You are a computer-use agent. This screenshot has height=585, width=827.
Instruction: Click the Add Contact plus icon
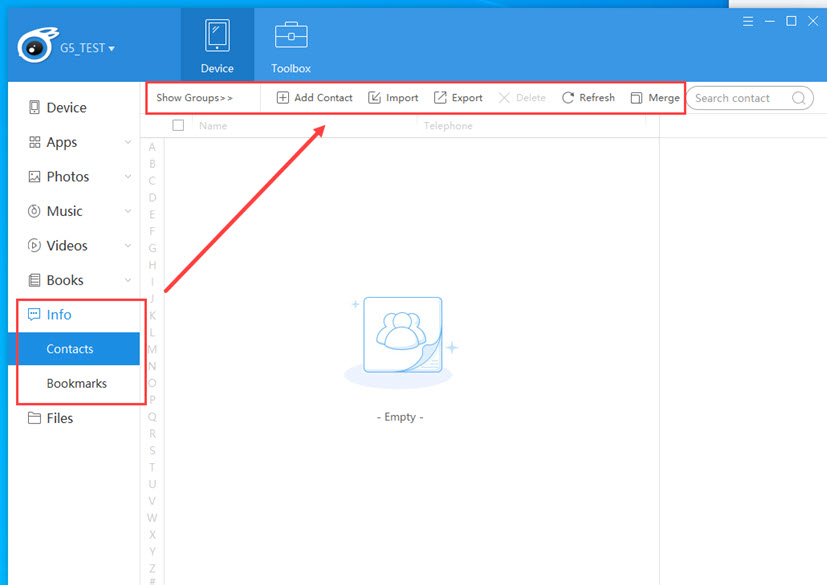283,98
